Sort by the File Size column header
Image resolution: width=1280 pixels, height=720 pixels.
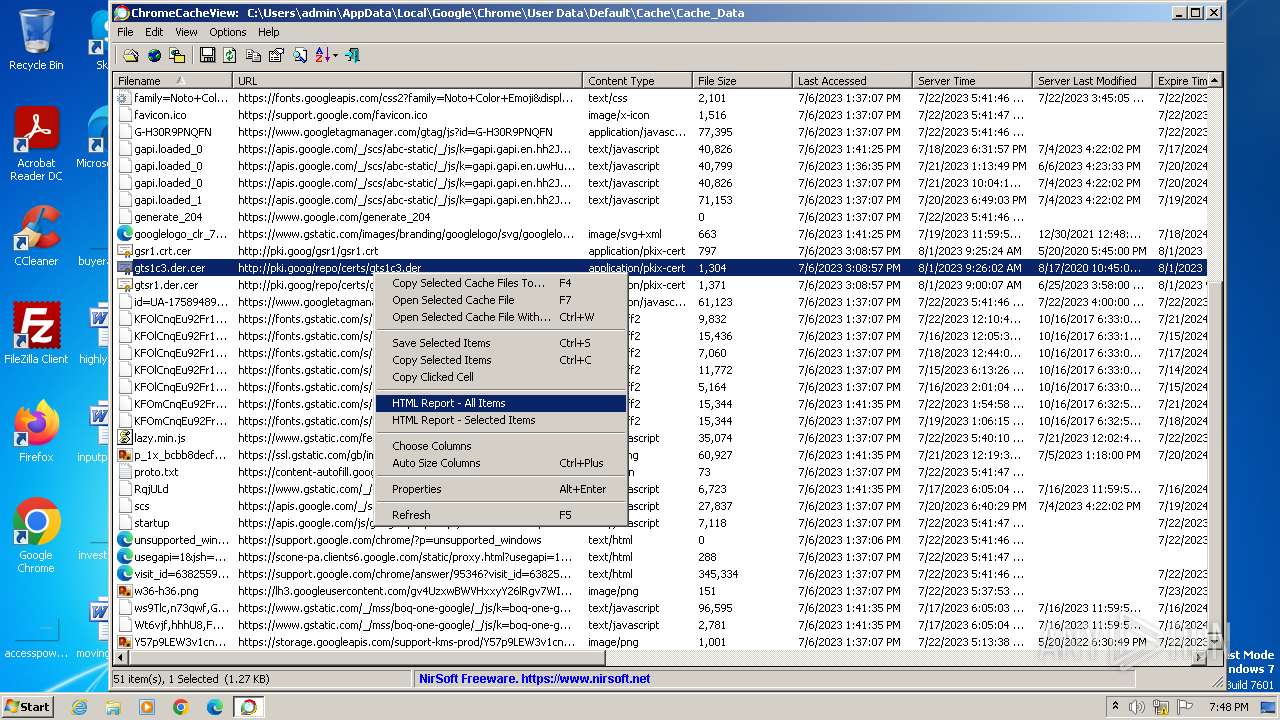(742, 81)
